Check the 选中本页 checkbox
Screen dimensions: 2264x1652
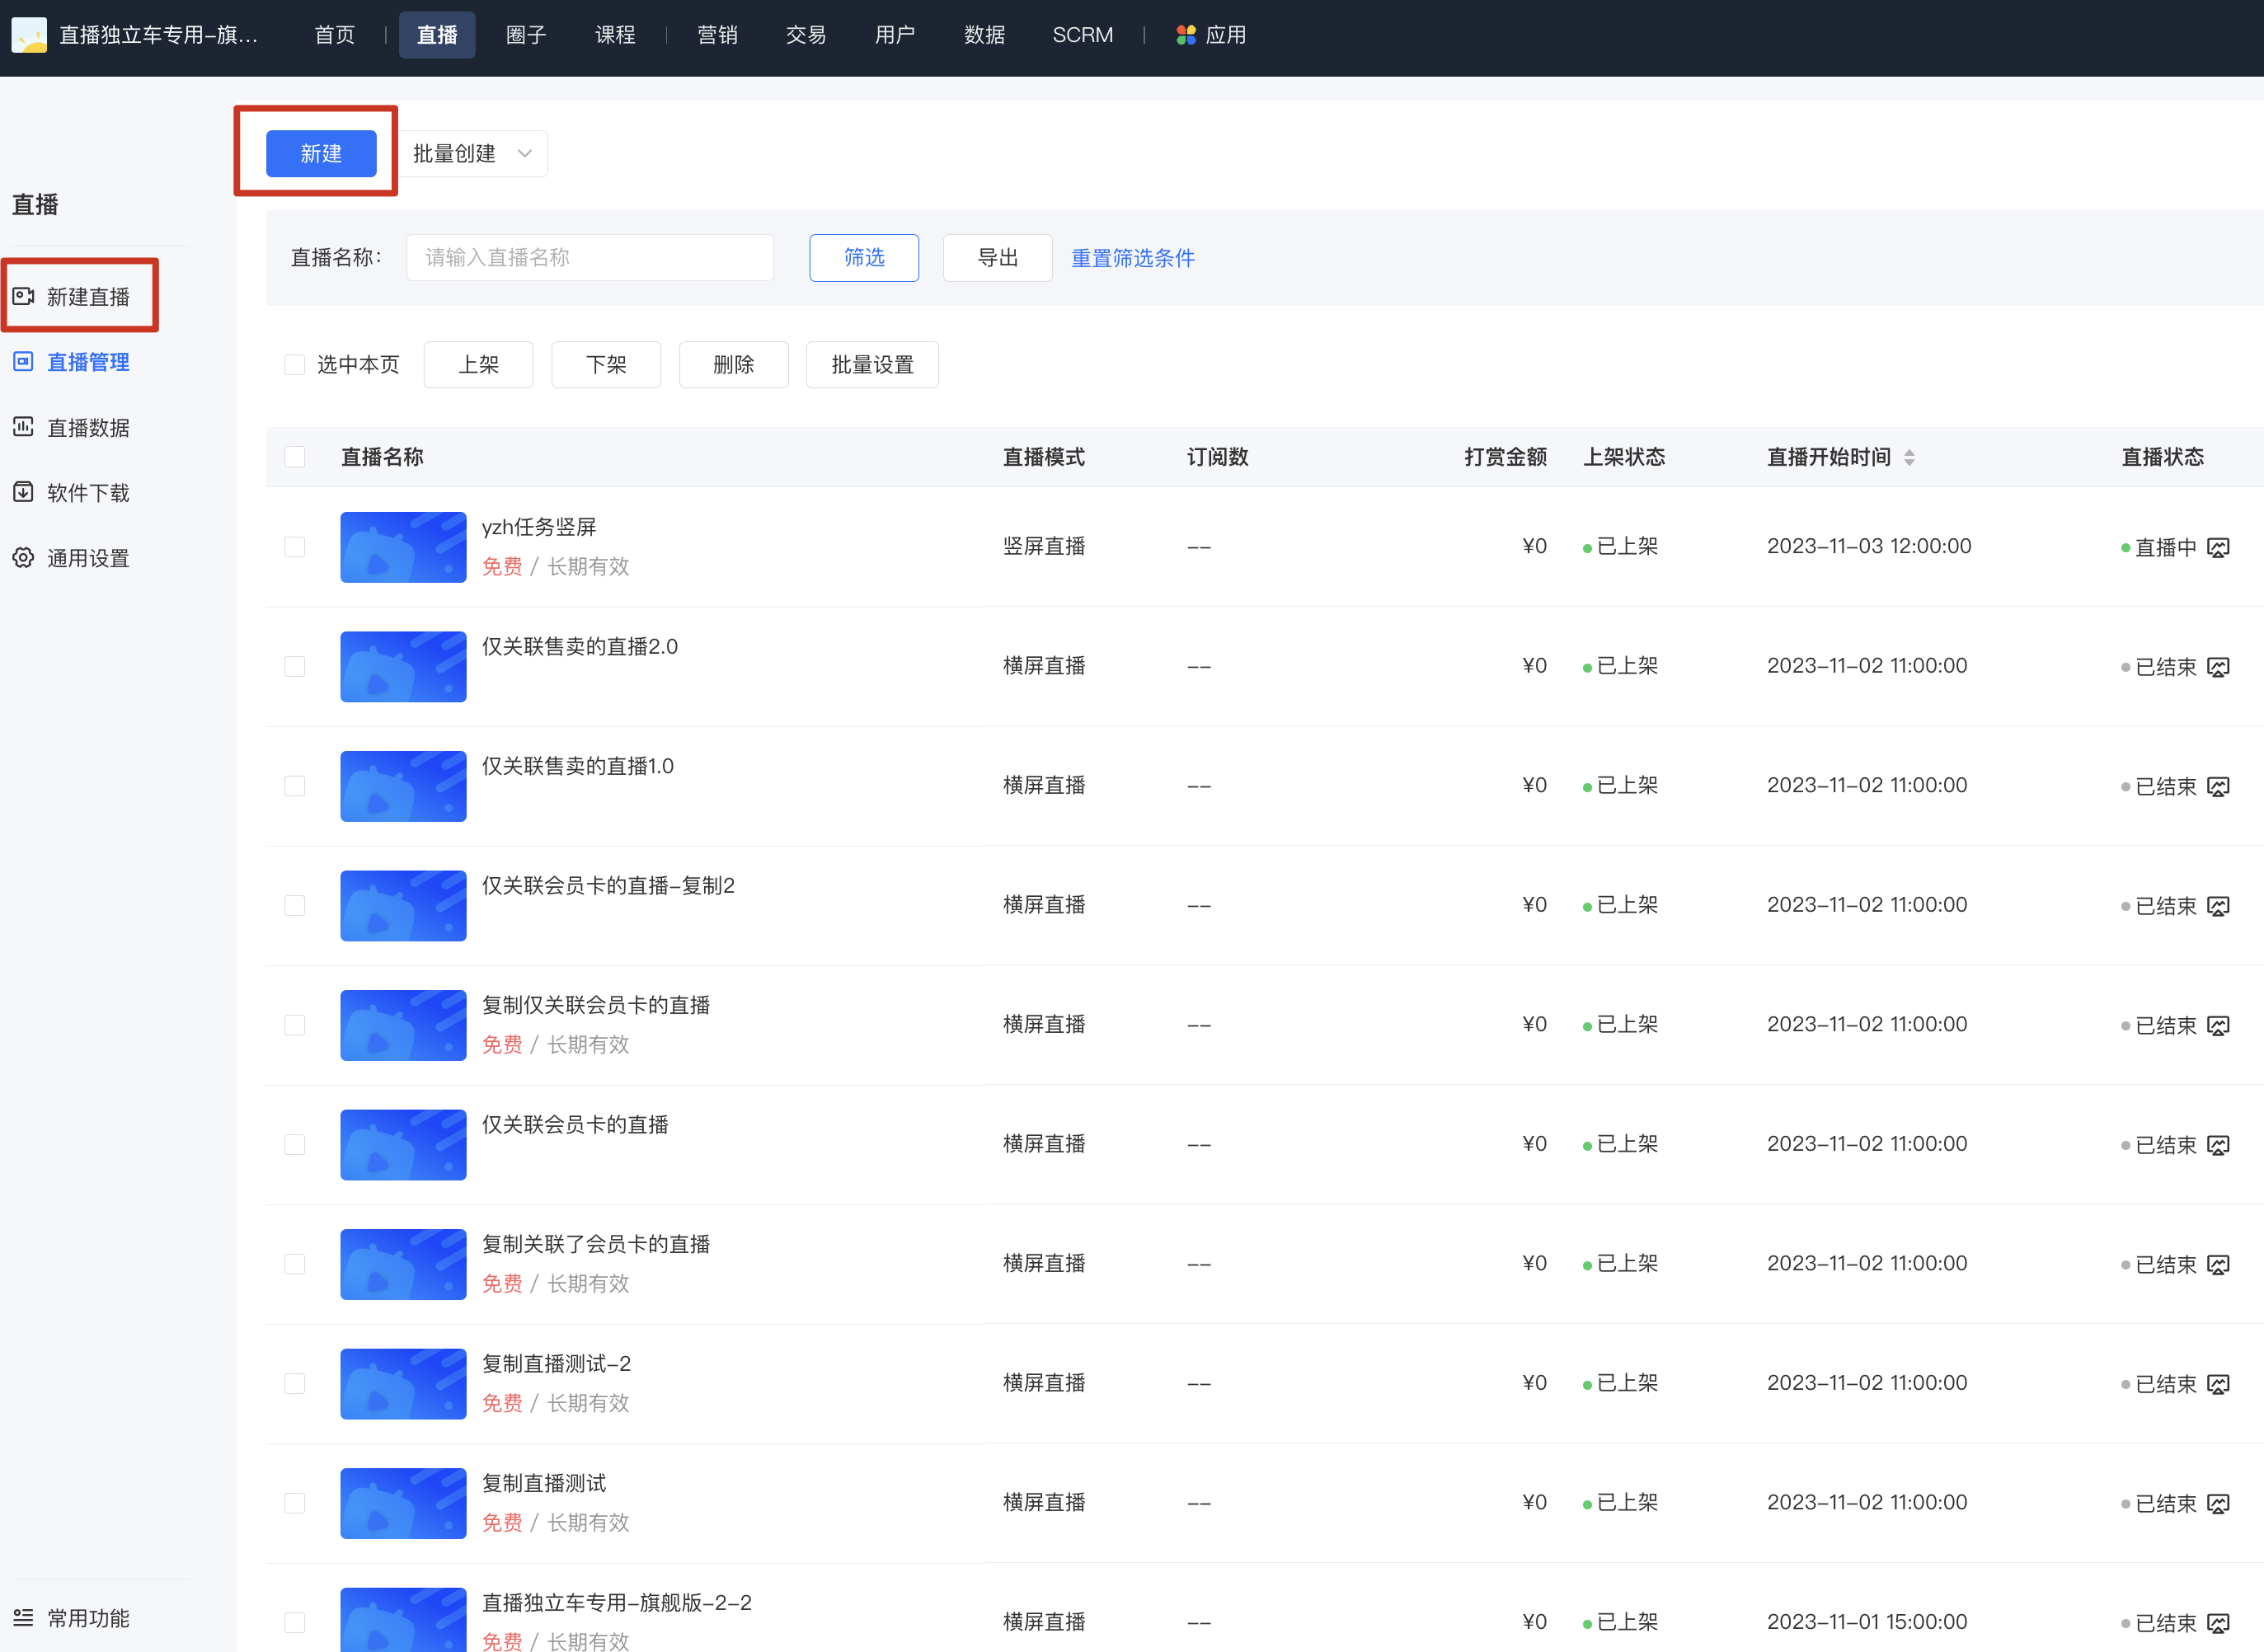pyautogui.click(x=294, y=364)
